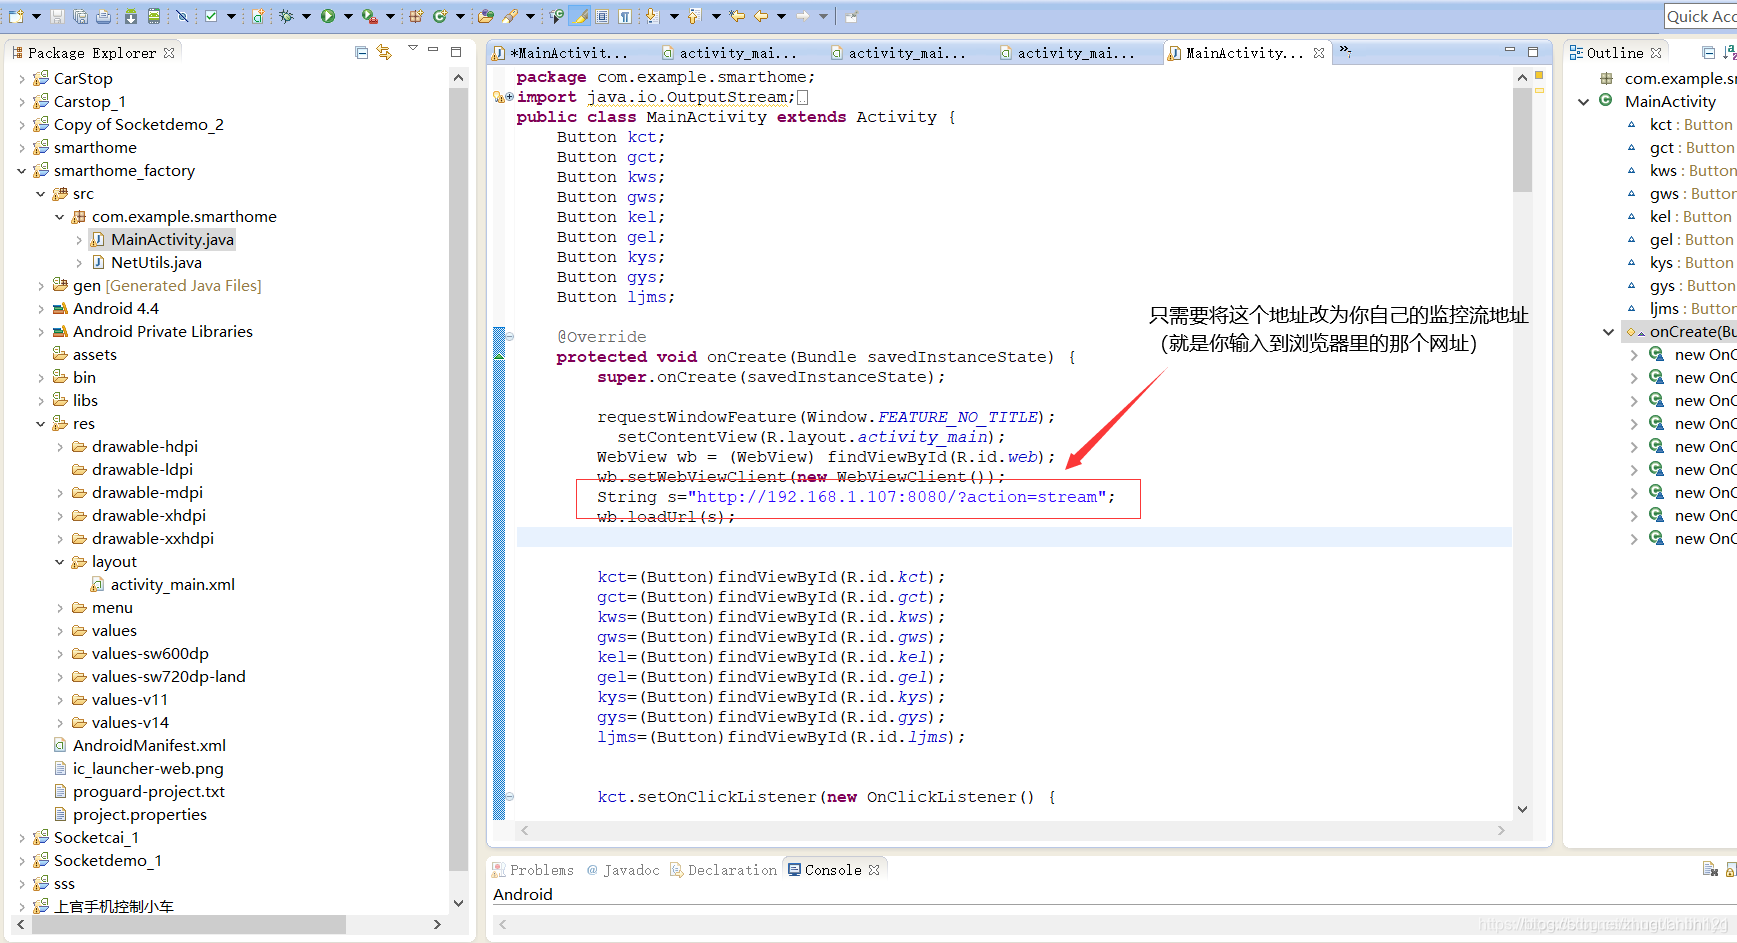Open the Android SDK Manager icon
1737x943 pixels.
click(x=131, y=16)
